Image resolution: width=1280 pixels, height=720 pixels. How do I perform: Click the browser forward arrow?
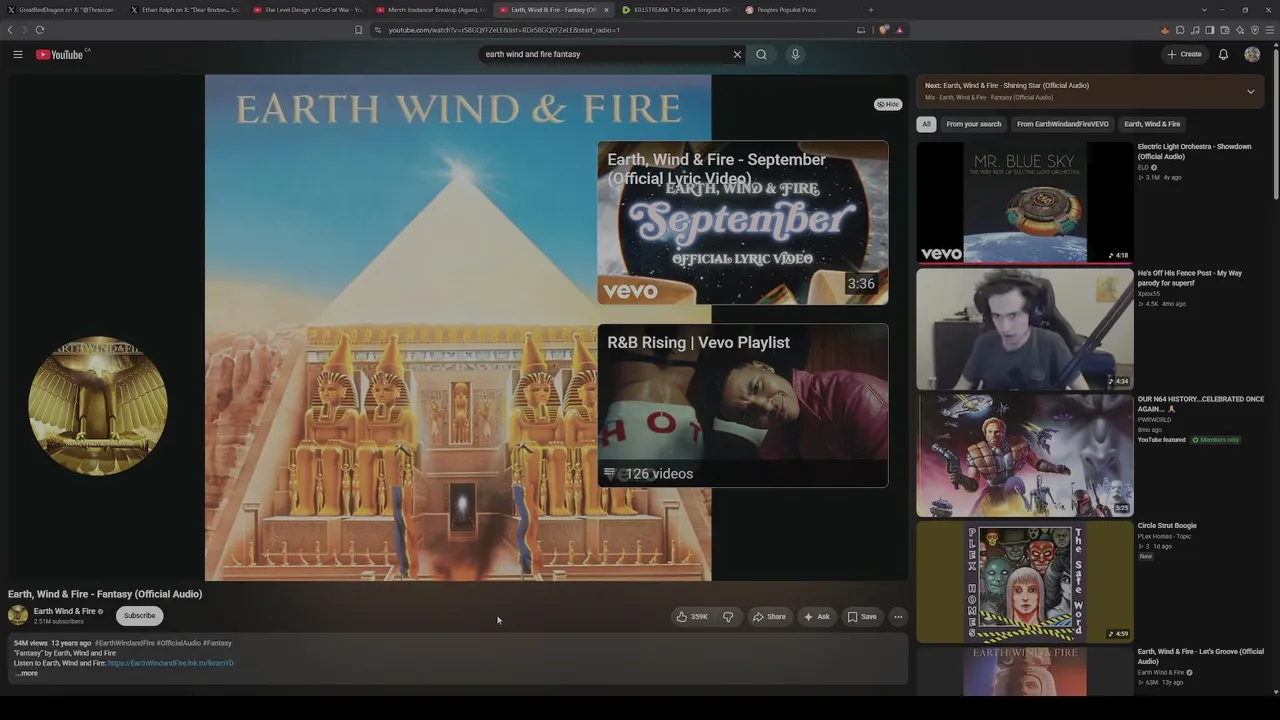pos(25,30)
